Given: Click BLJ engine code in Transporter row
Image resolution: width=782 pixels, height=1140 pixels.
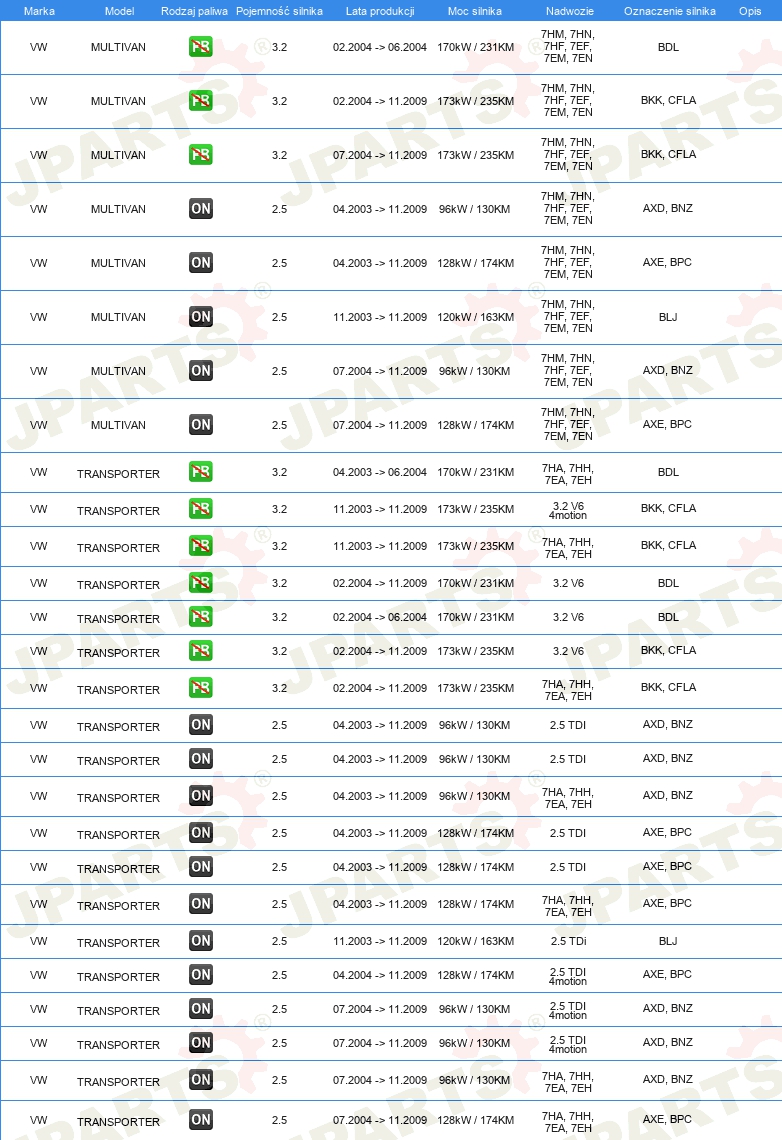Looking at the screenshot, I should (x=668, y=941).
